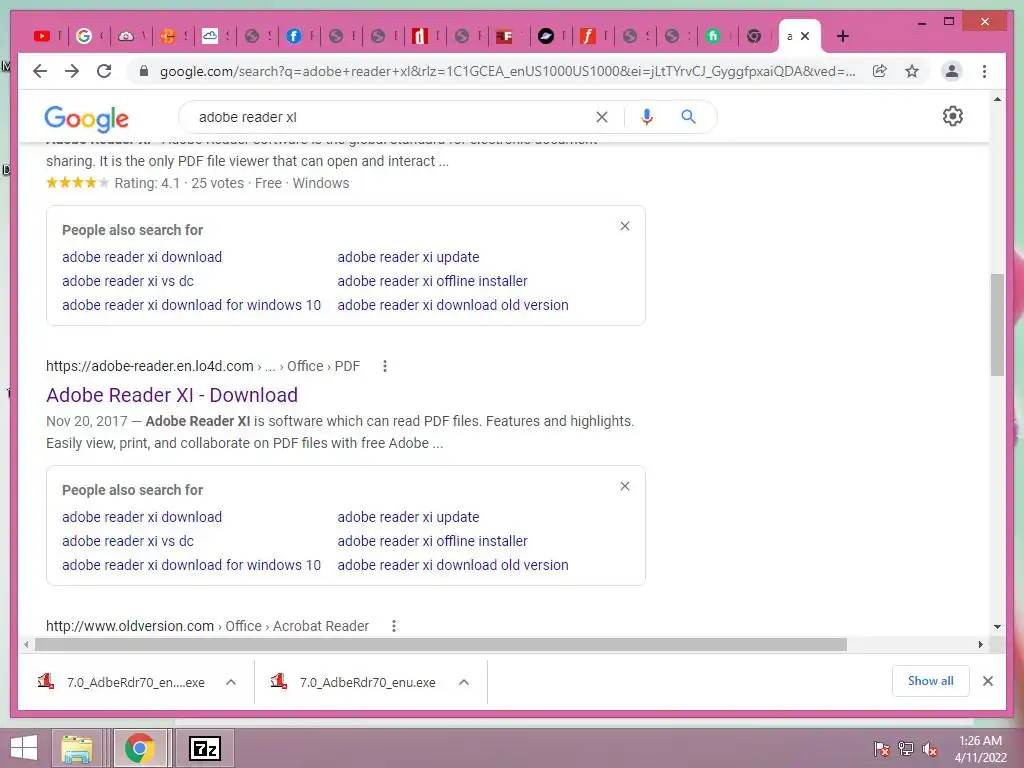The height and width of the screenshot is (768, 1024).
Task: Go forward in browser history
Action: [x=72, y=71]
